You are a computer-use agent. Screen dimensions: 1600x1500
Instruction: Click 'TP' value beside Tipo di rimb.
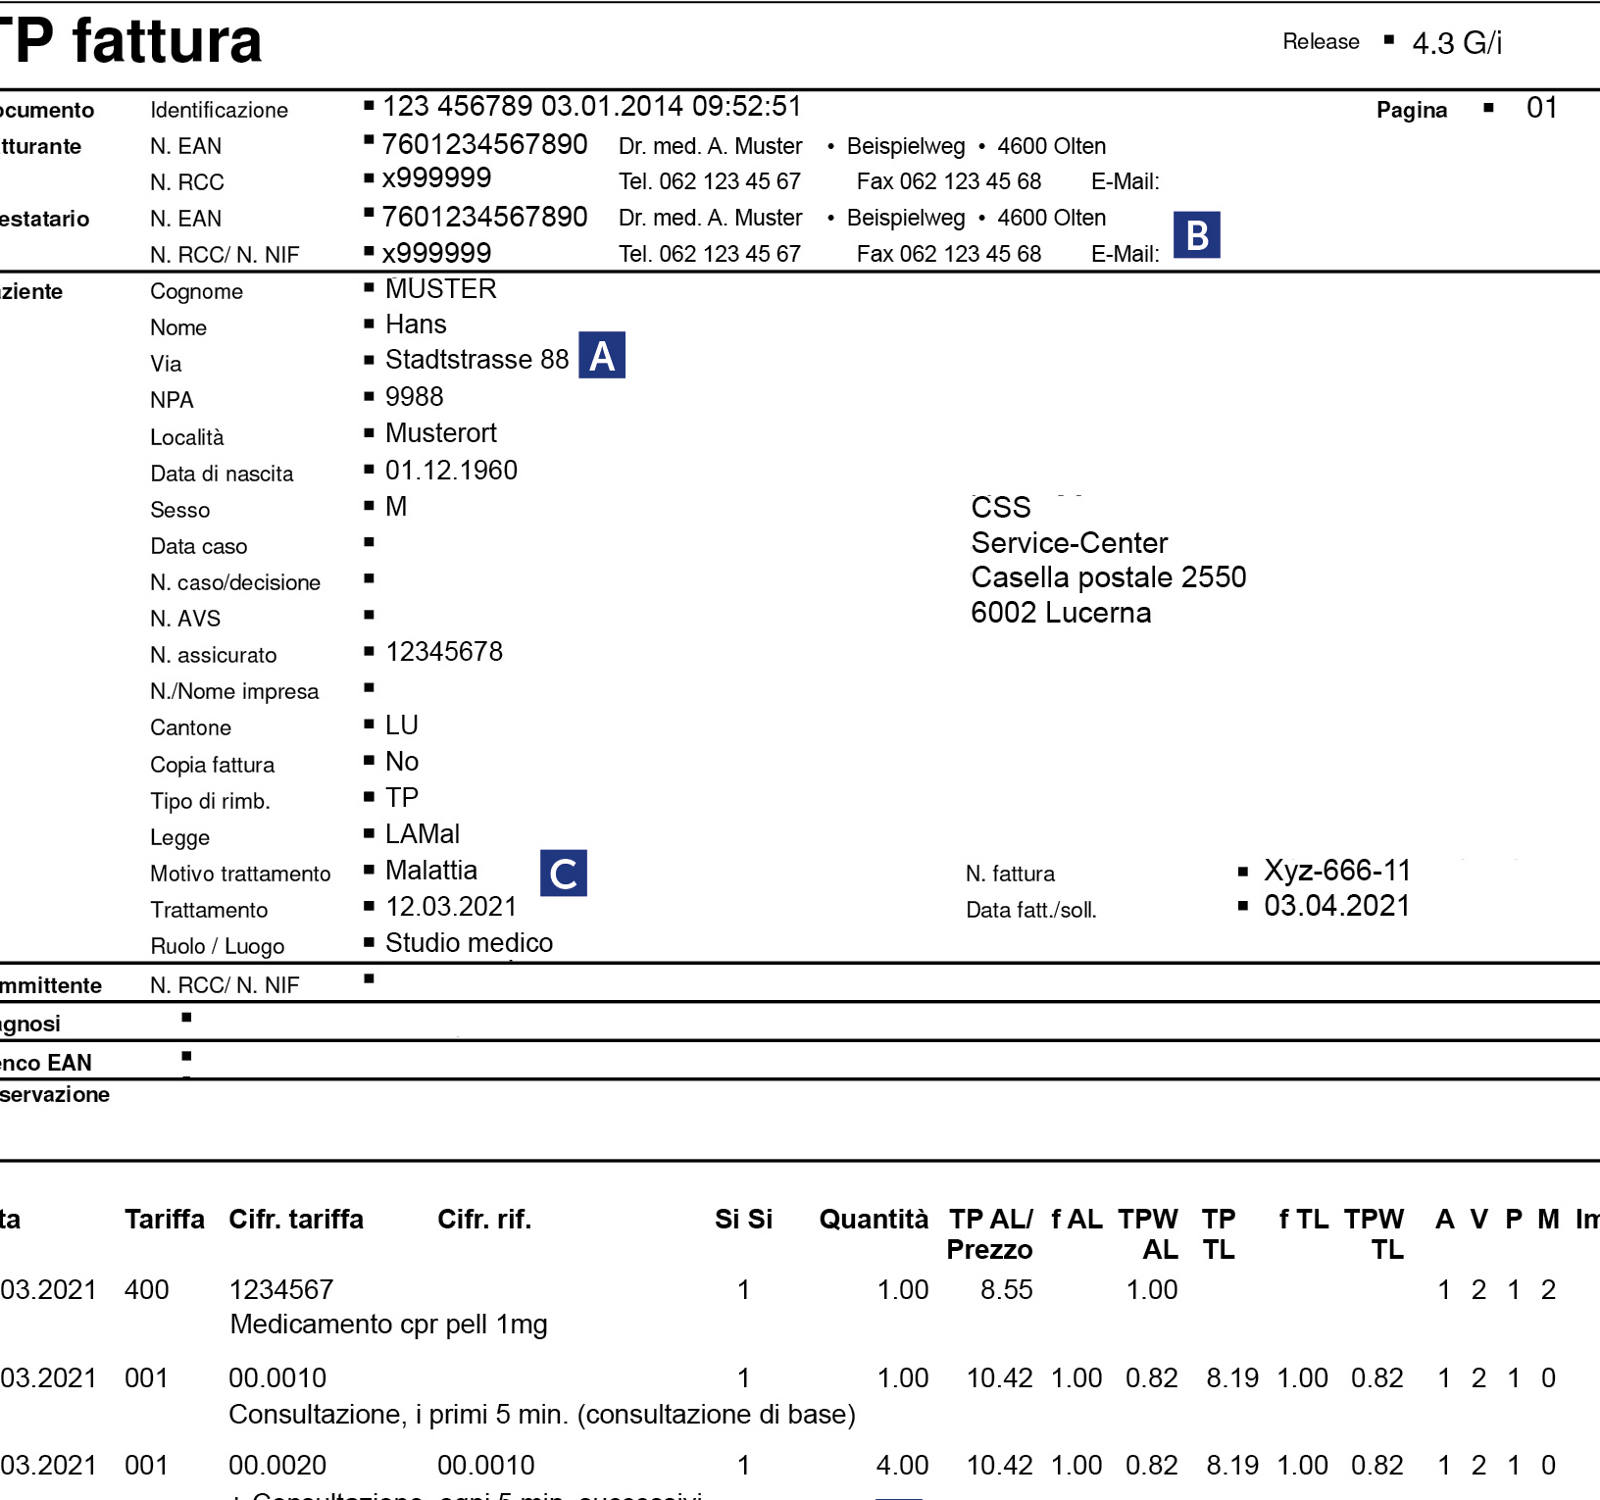tap(402, 797)
